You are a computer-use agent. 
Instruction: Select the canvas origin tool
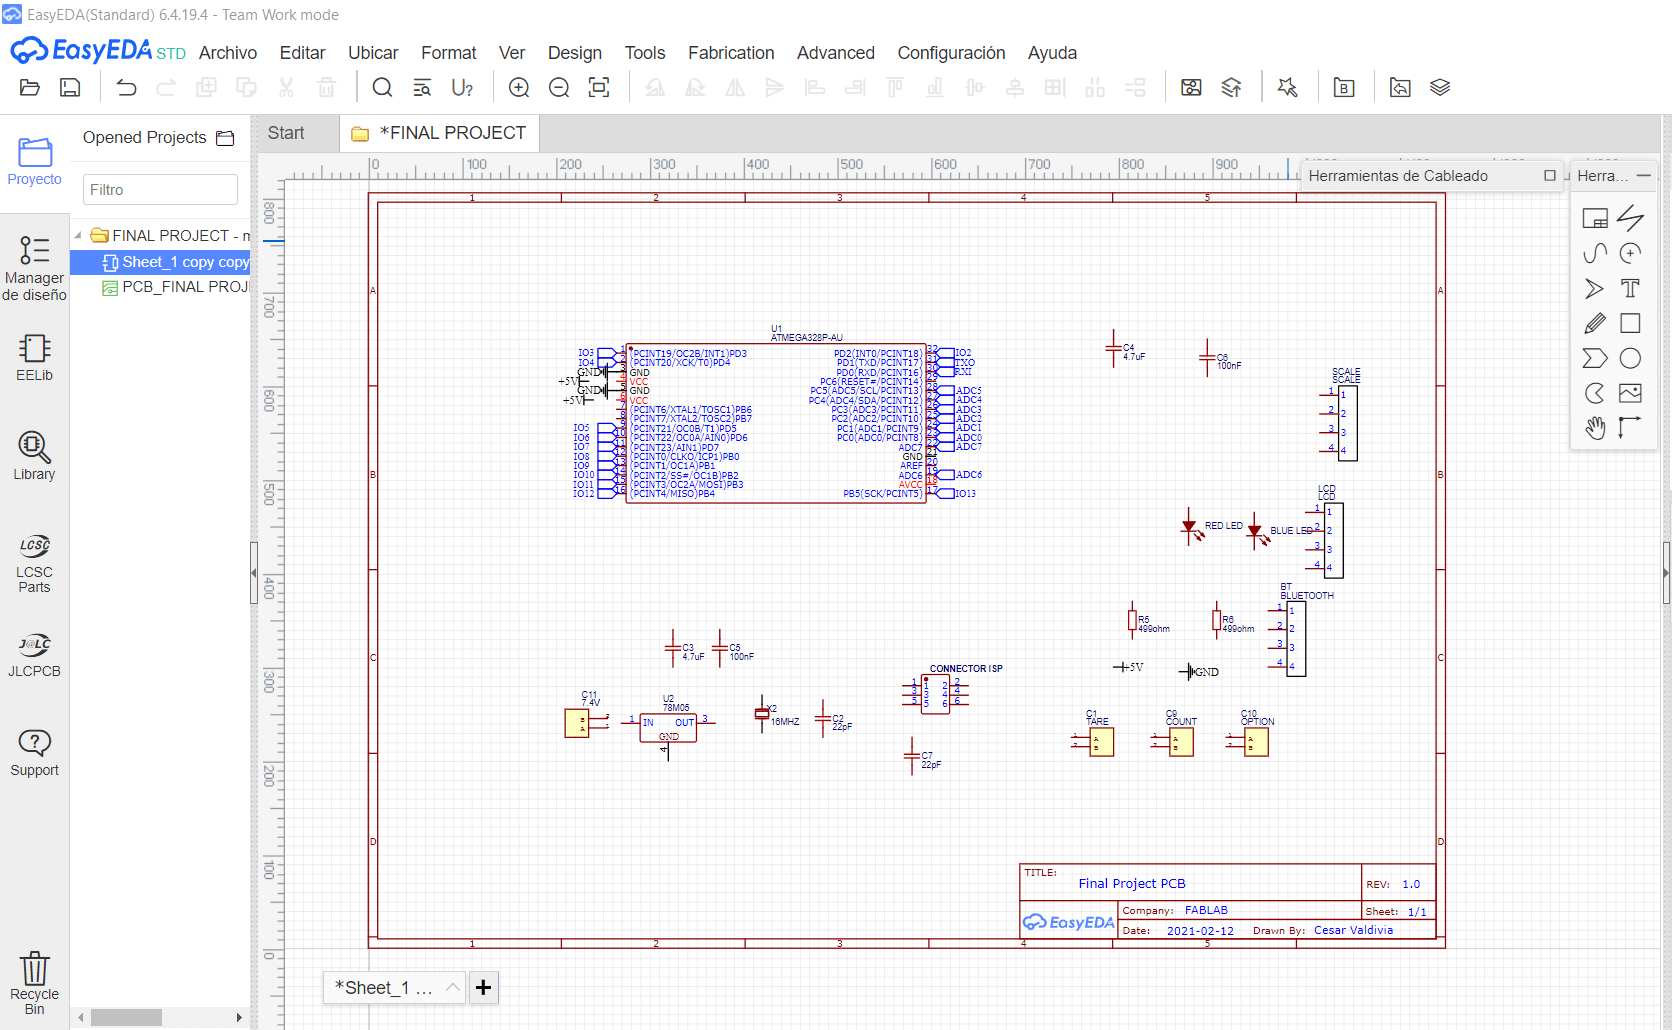pyautogui.click(x=1630, y=428)
